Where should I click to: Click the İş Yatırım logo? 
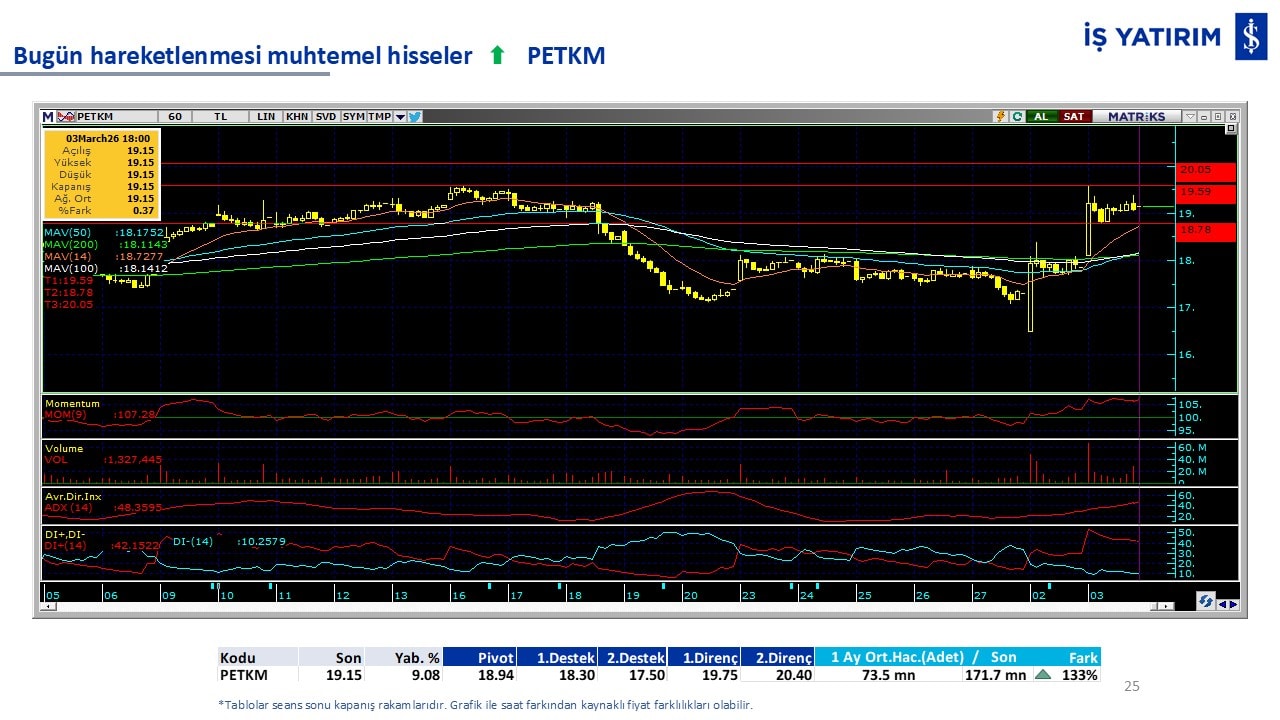(1250, 37)
